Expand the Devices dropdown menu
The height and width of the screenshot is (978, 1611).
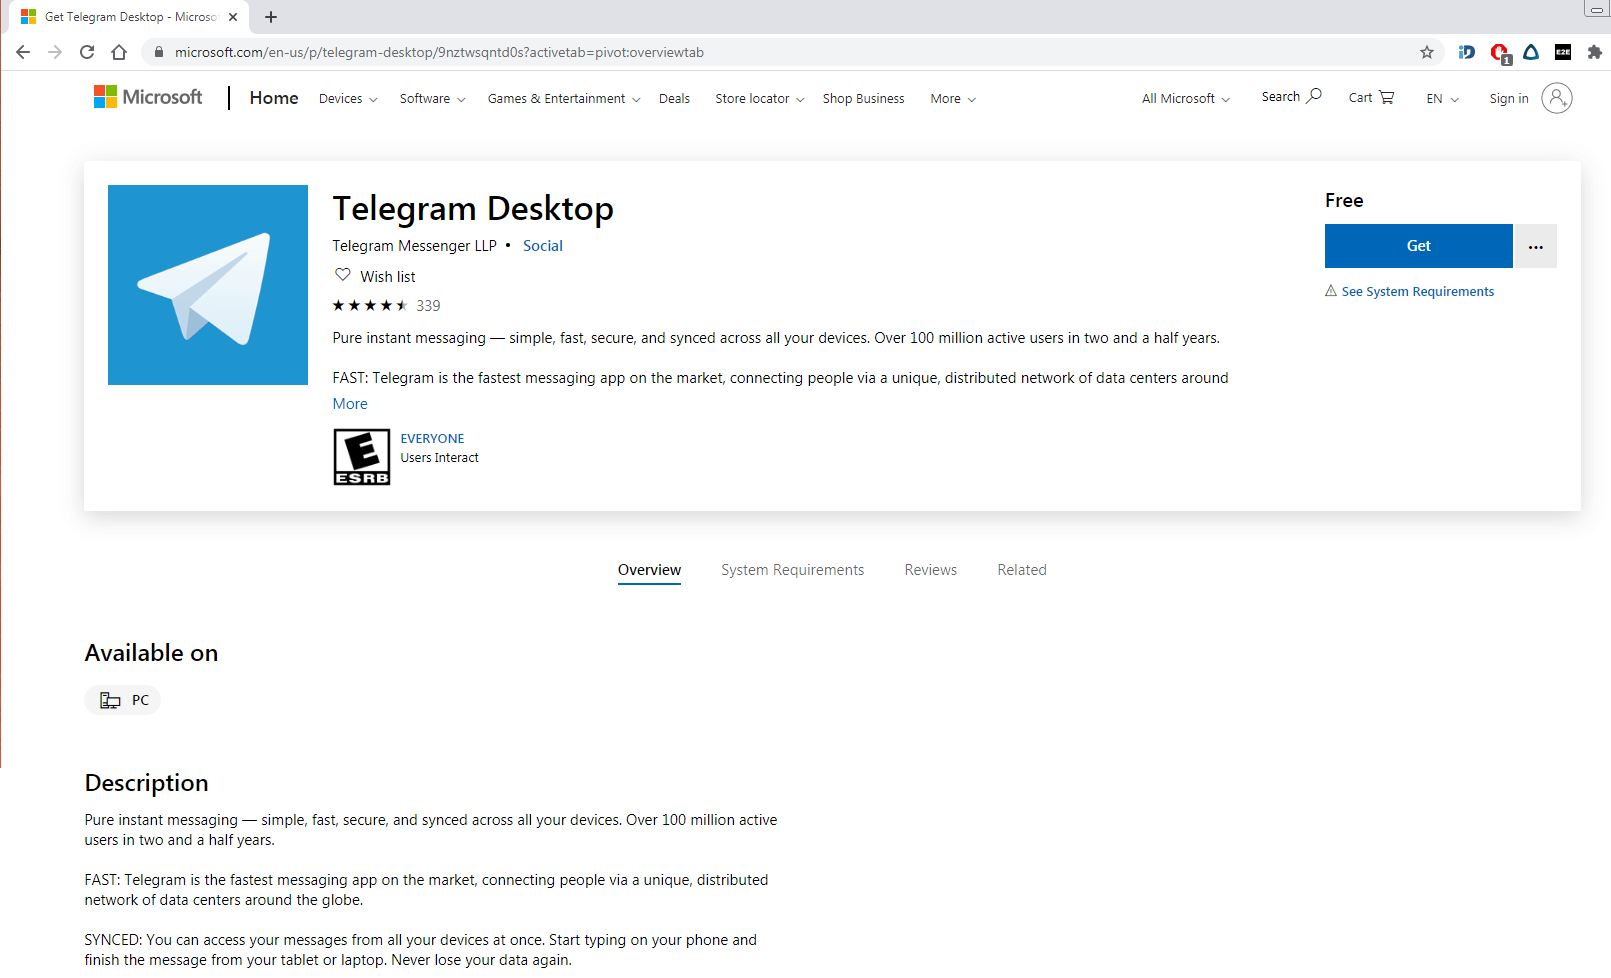[348, 99]
